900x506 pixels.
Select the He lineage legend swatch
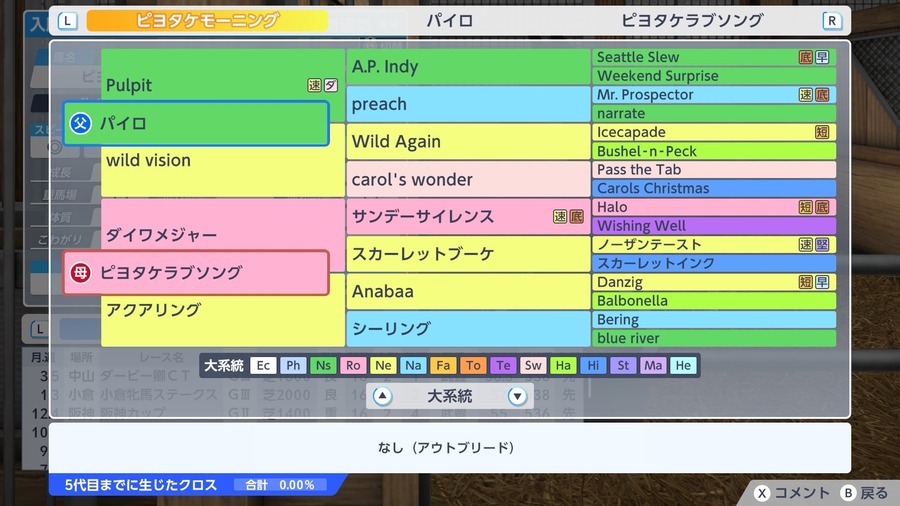pos(683,365)
